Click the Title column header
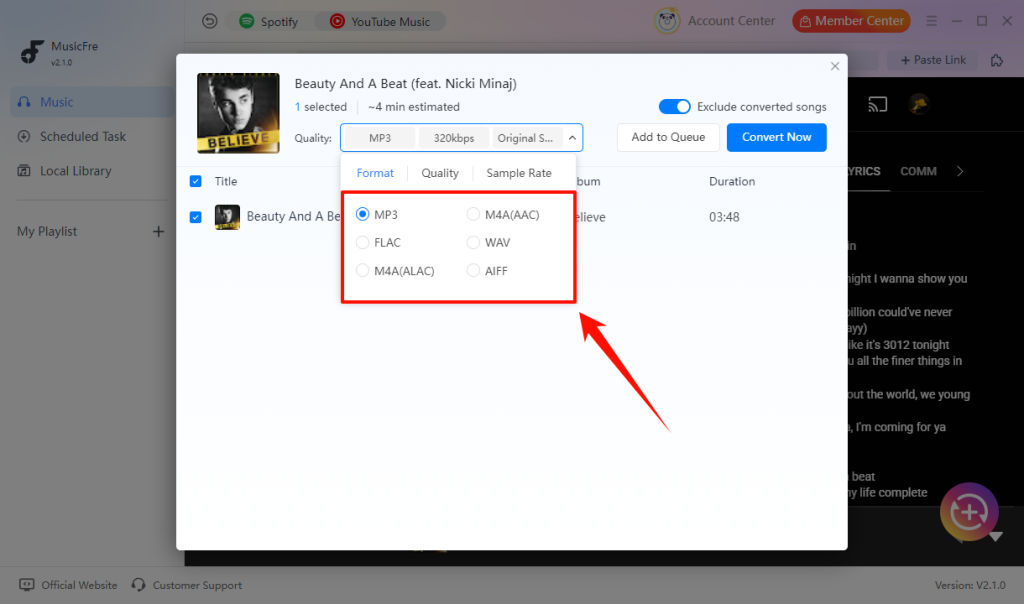The height and width of the screenshot is (604, 1024). click(x=226, y=182)
